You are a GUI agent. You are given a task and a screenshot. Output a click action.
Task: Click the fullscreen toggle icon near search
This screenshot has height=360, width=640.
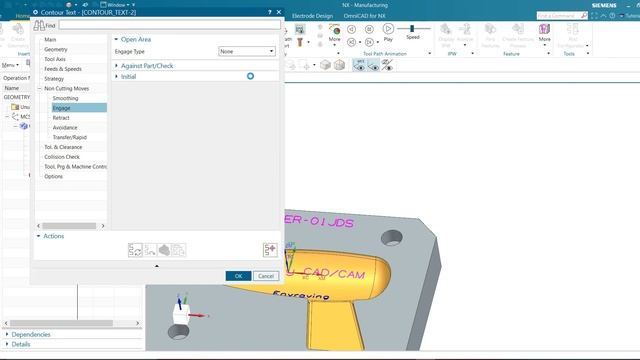click(x=594, y=16)
